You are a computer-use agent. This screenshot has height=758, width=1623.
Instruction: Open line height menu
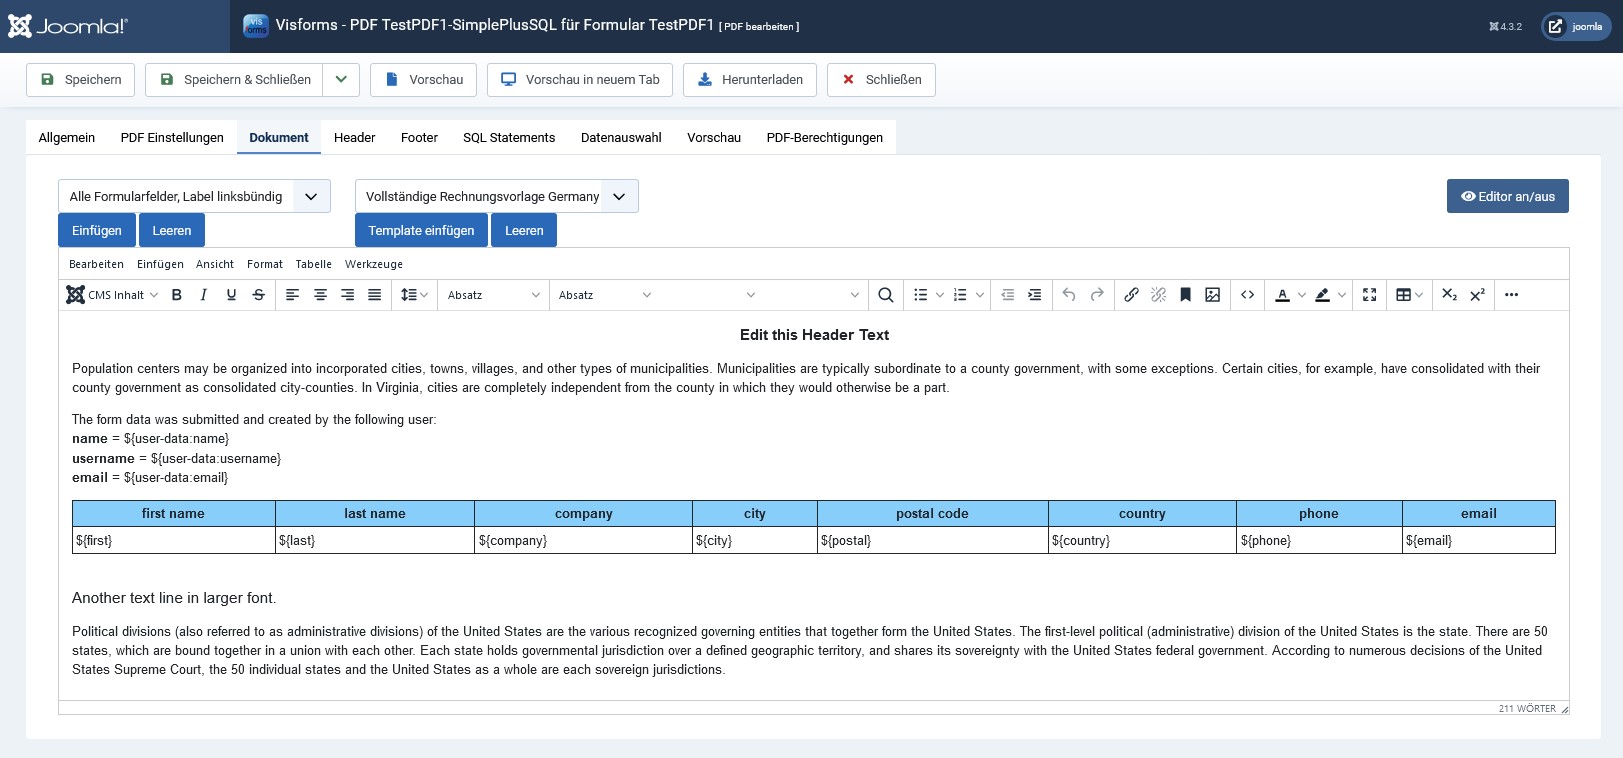[414, 295]
